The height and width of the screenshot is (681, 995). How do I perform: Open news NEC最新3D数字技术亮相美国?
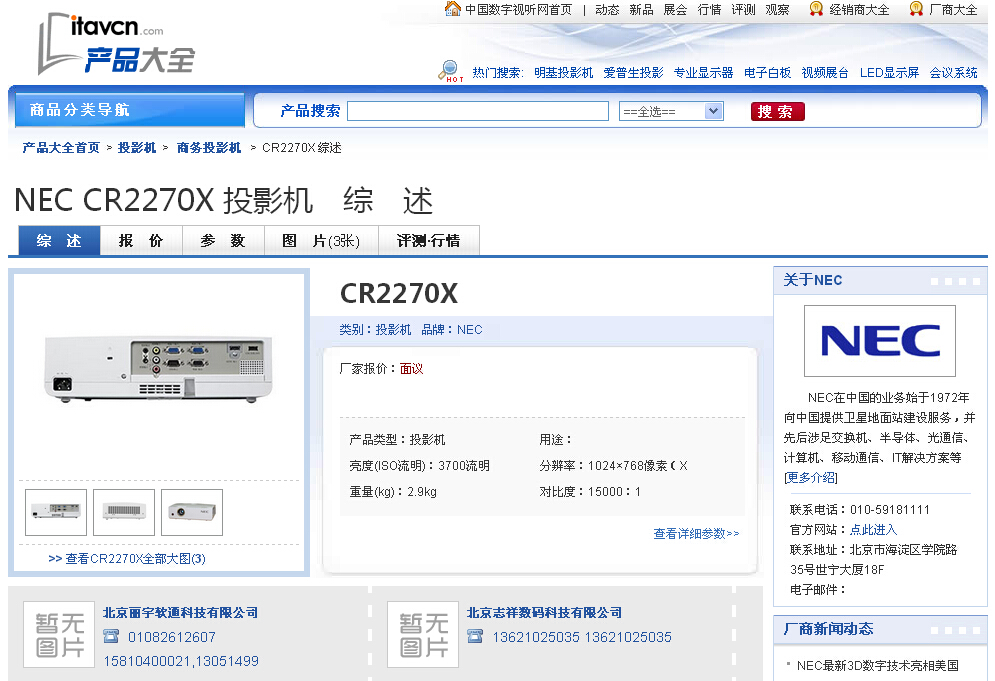click(878, 665)
